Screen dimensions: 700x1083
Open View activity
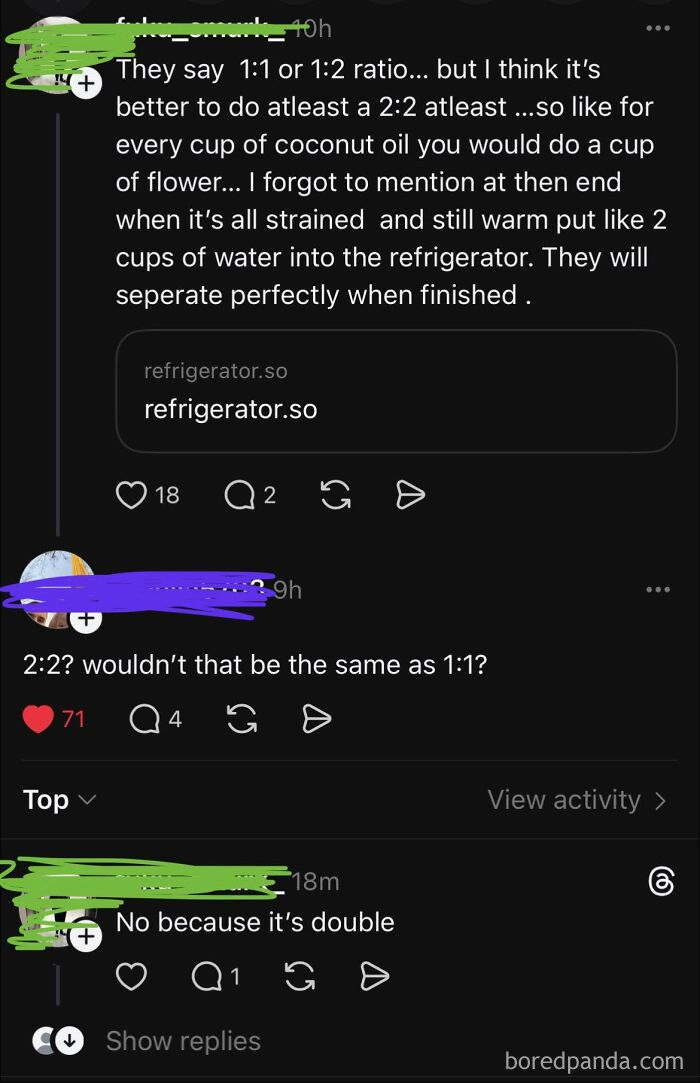point(577,800)
